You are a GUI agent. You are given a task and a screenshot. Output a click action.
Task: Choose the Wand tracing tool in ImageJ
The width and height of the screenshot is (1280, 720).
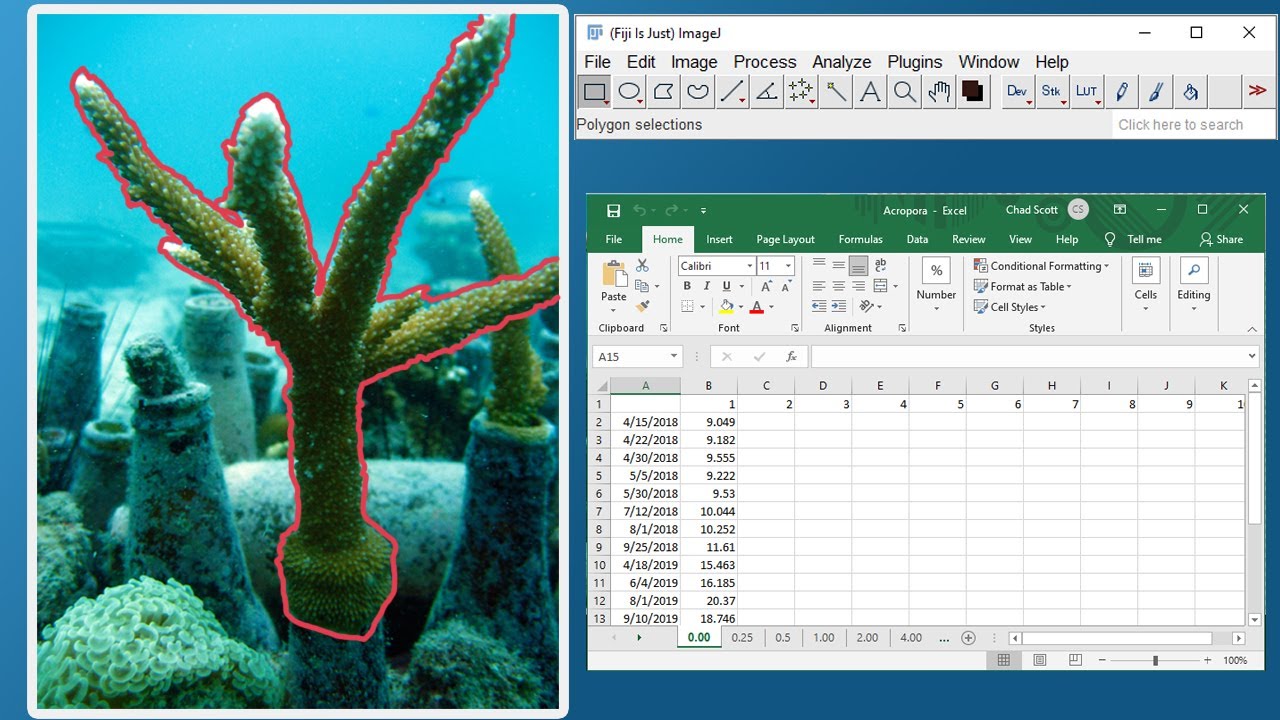pos(836,92)
